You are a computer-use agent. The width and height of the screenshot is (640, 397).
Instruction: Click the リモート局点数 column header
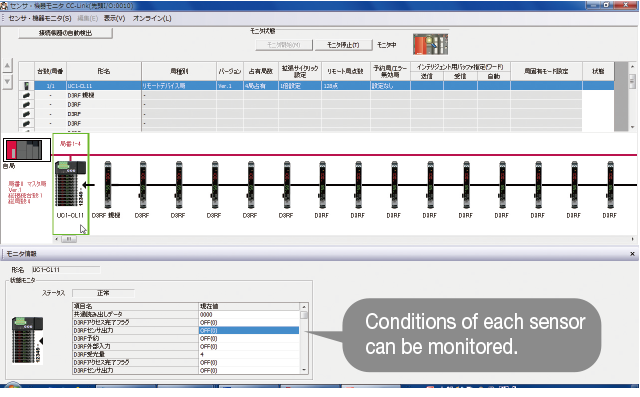coord(346,71)
